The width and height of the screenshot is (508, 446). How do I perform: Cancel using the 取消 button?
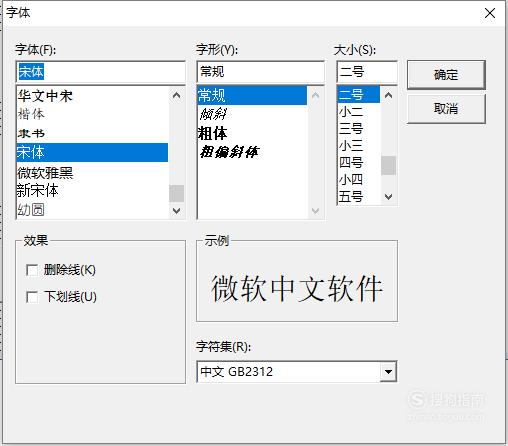pyautogui.click(x=446, y=109)
